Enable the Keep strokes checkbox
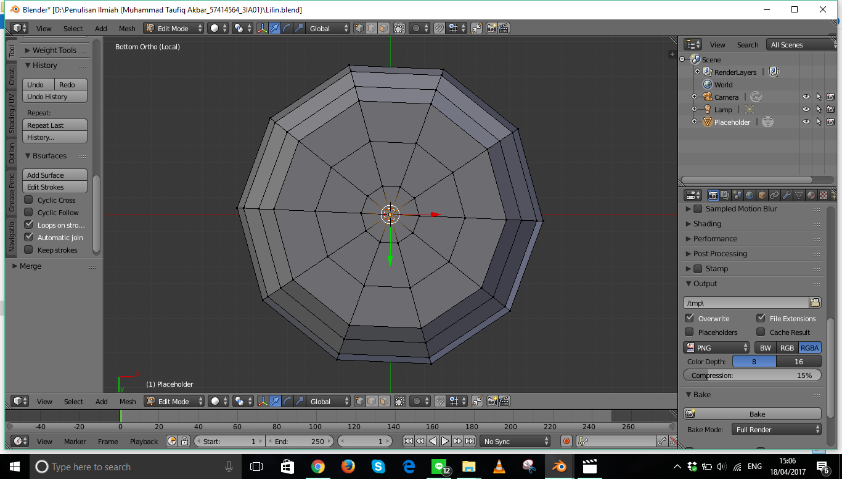This screenshot has height=479, width=842. click(x=29, y=250)
